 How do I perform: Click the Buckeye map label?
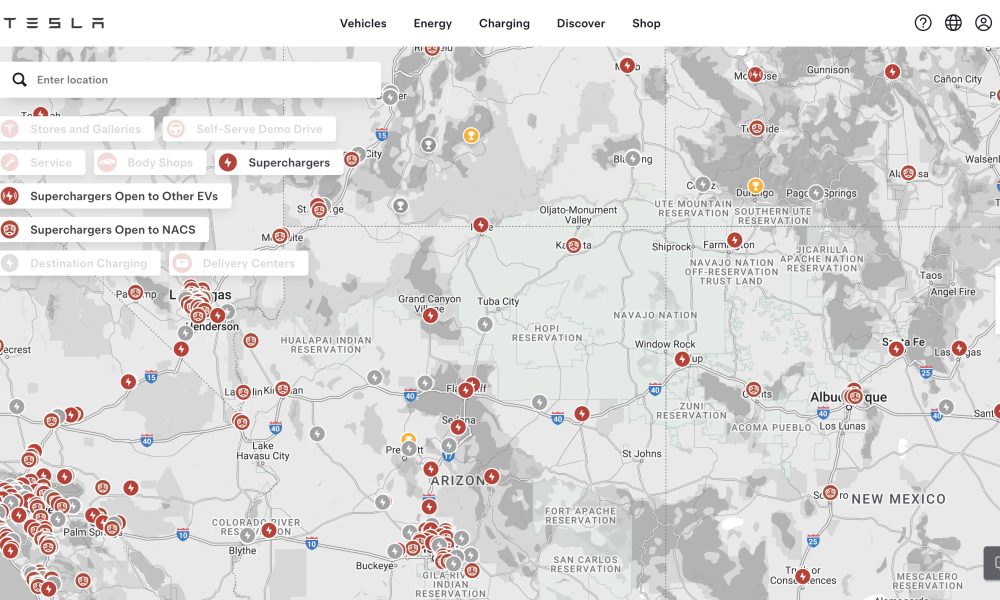tap(375, 566)
